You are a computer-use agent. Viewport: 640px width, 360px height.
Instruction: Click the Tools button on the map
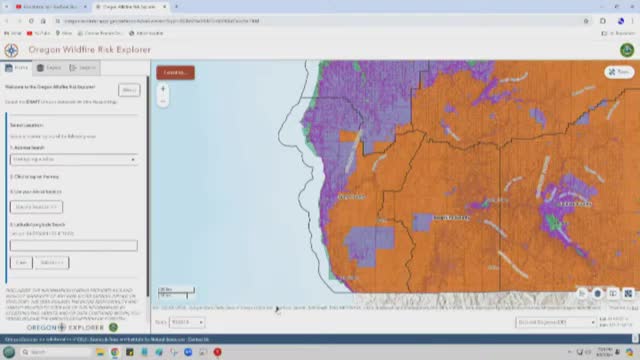coord(619,72)
